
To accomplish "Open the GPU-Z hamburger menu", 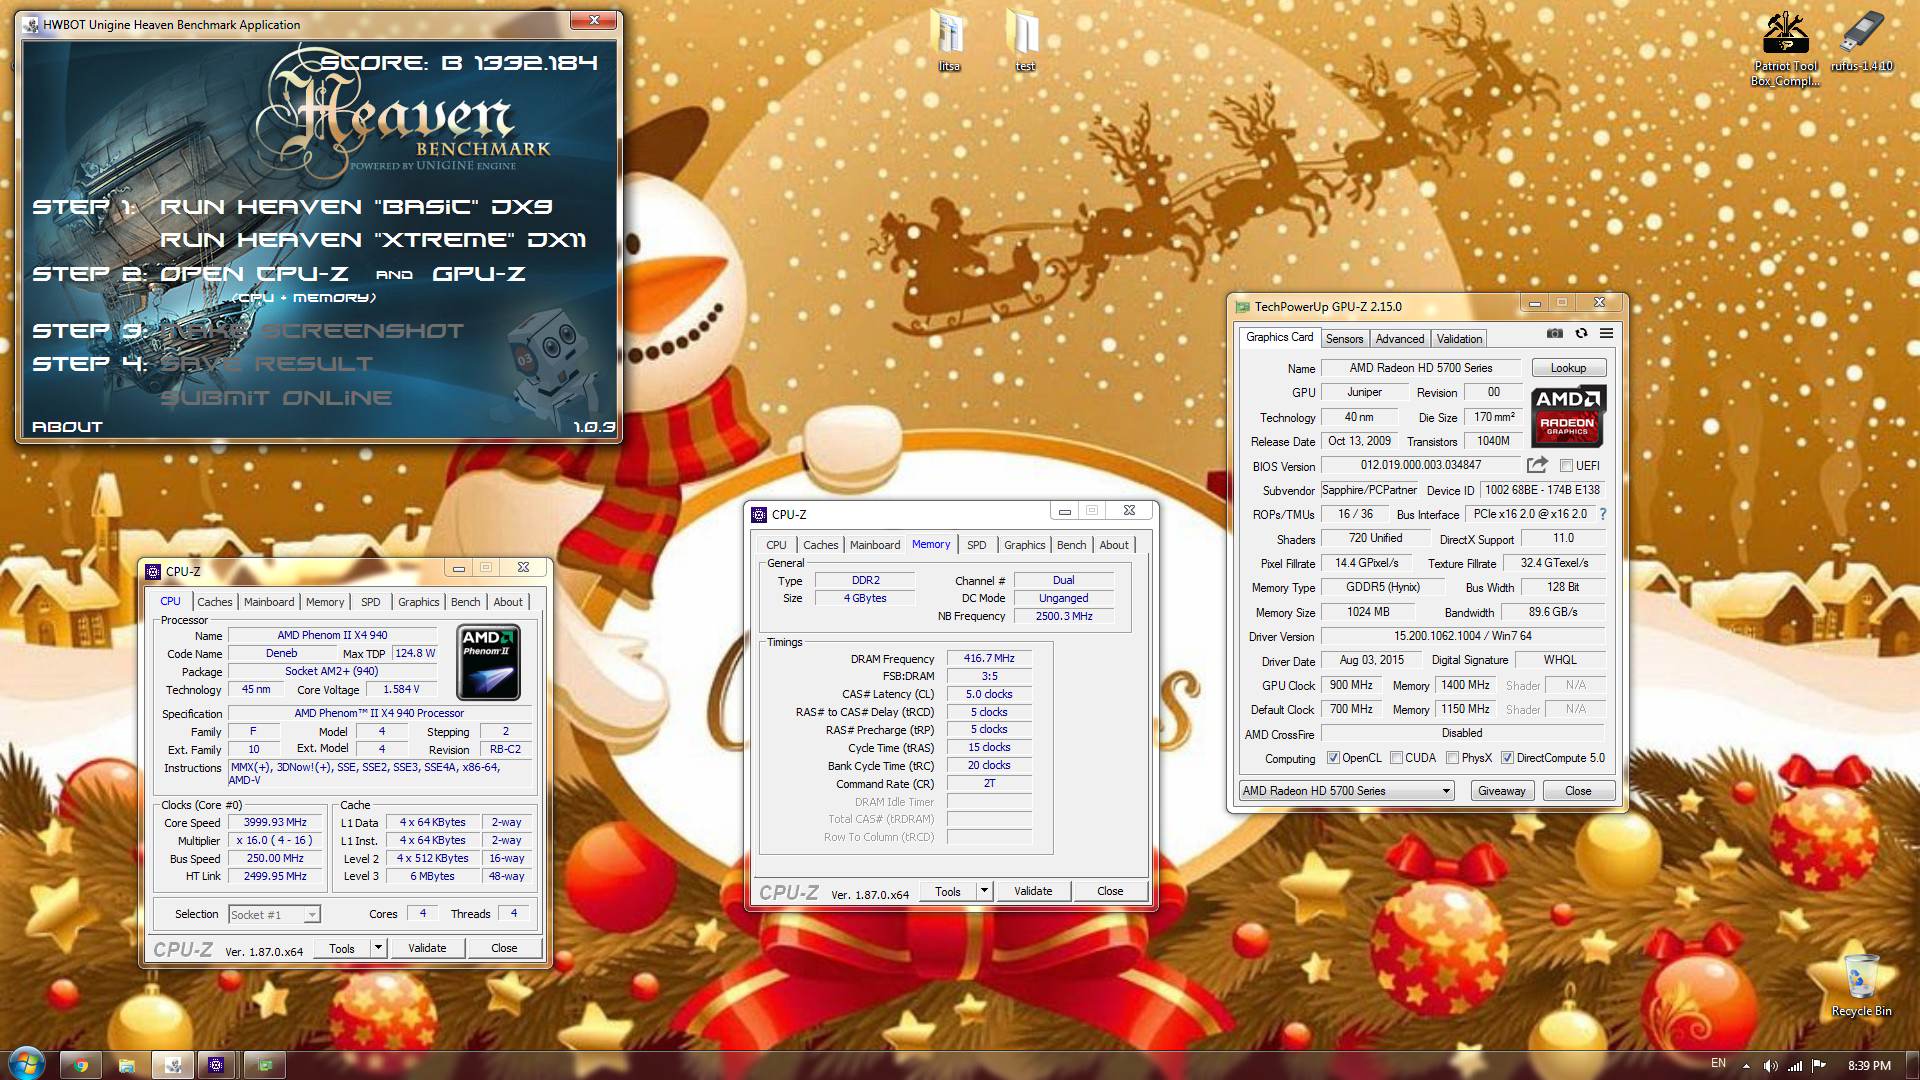I will click(x=1606, y=333).
